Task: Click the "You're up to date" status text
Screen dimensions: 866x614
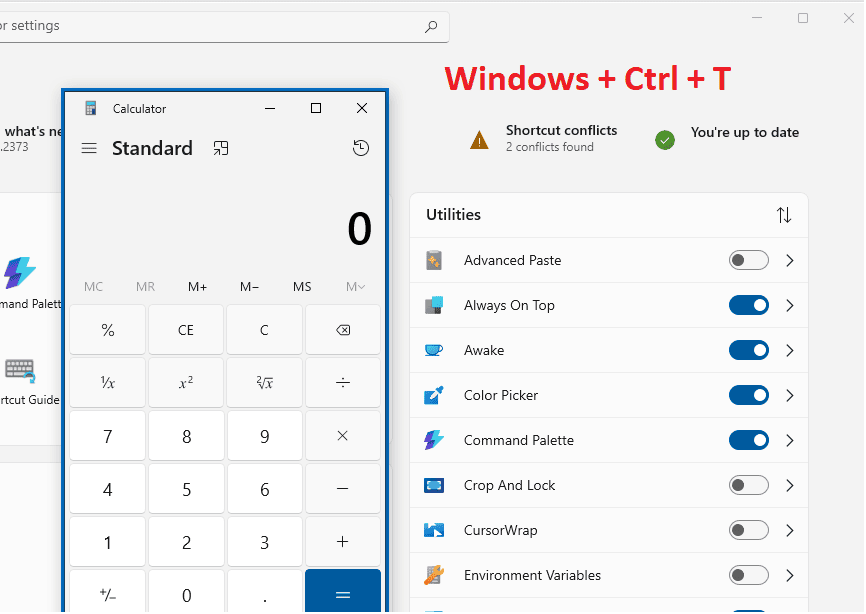Action: tap(744, 133)
